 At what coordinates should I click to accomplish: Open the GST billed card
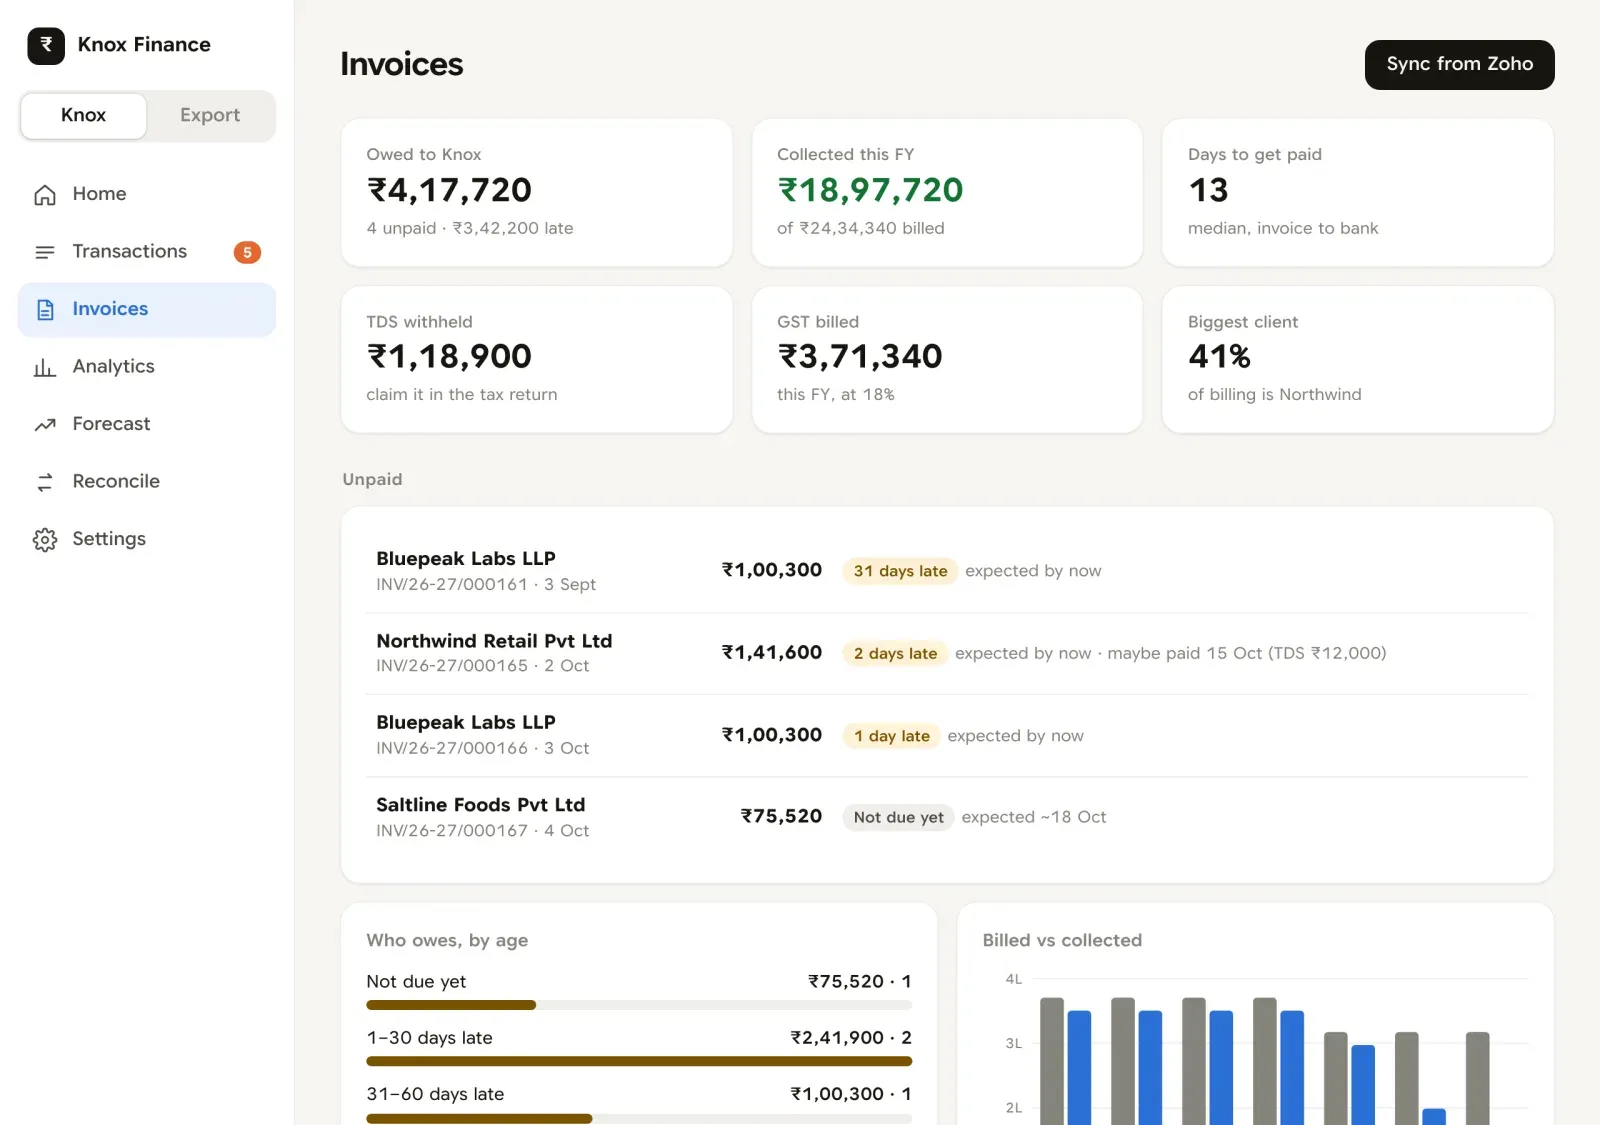947,360
